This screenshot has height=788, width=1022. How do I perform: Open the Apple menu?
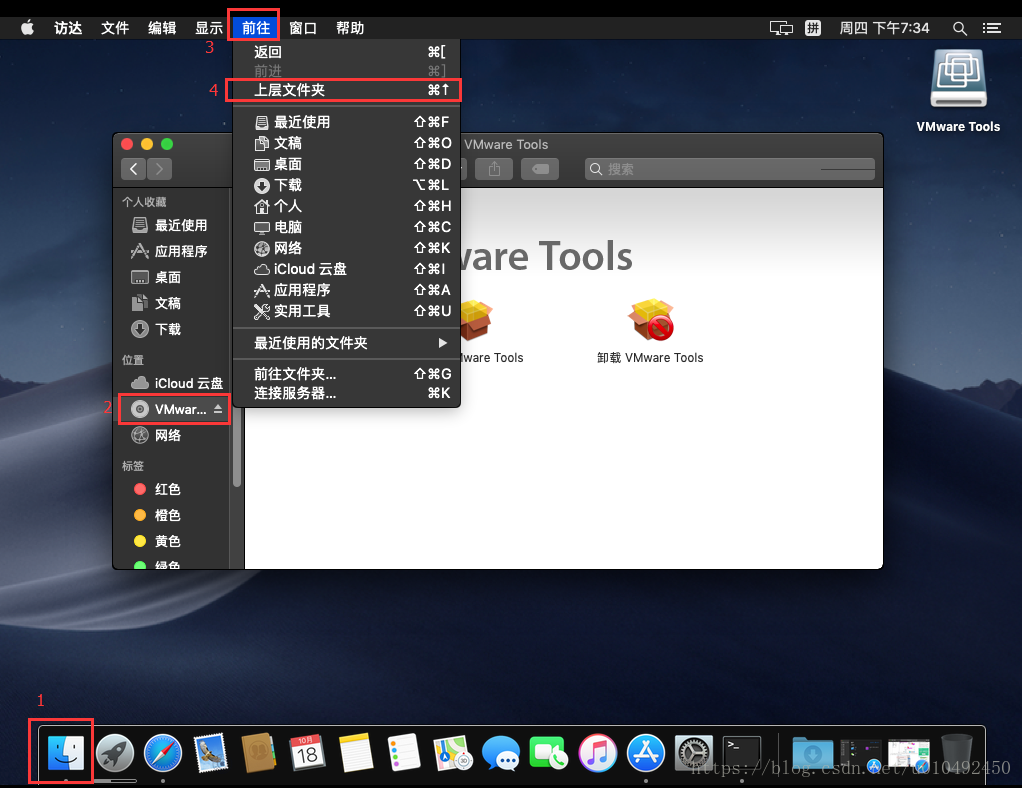click(x=27, y=28)
